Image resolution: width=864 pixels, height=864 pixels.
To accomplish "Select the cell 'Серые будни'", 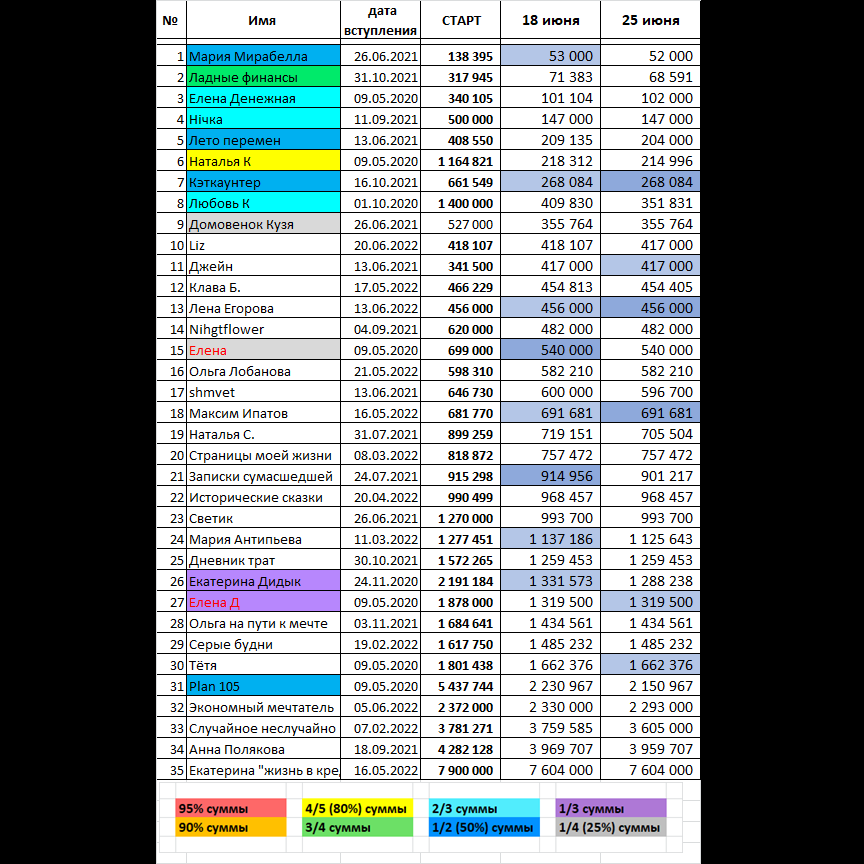I will (263, 644).
